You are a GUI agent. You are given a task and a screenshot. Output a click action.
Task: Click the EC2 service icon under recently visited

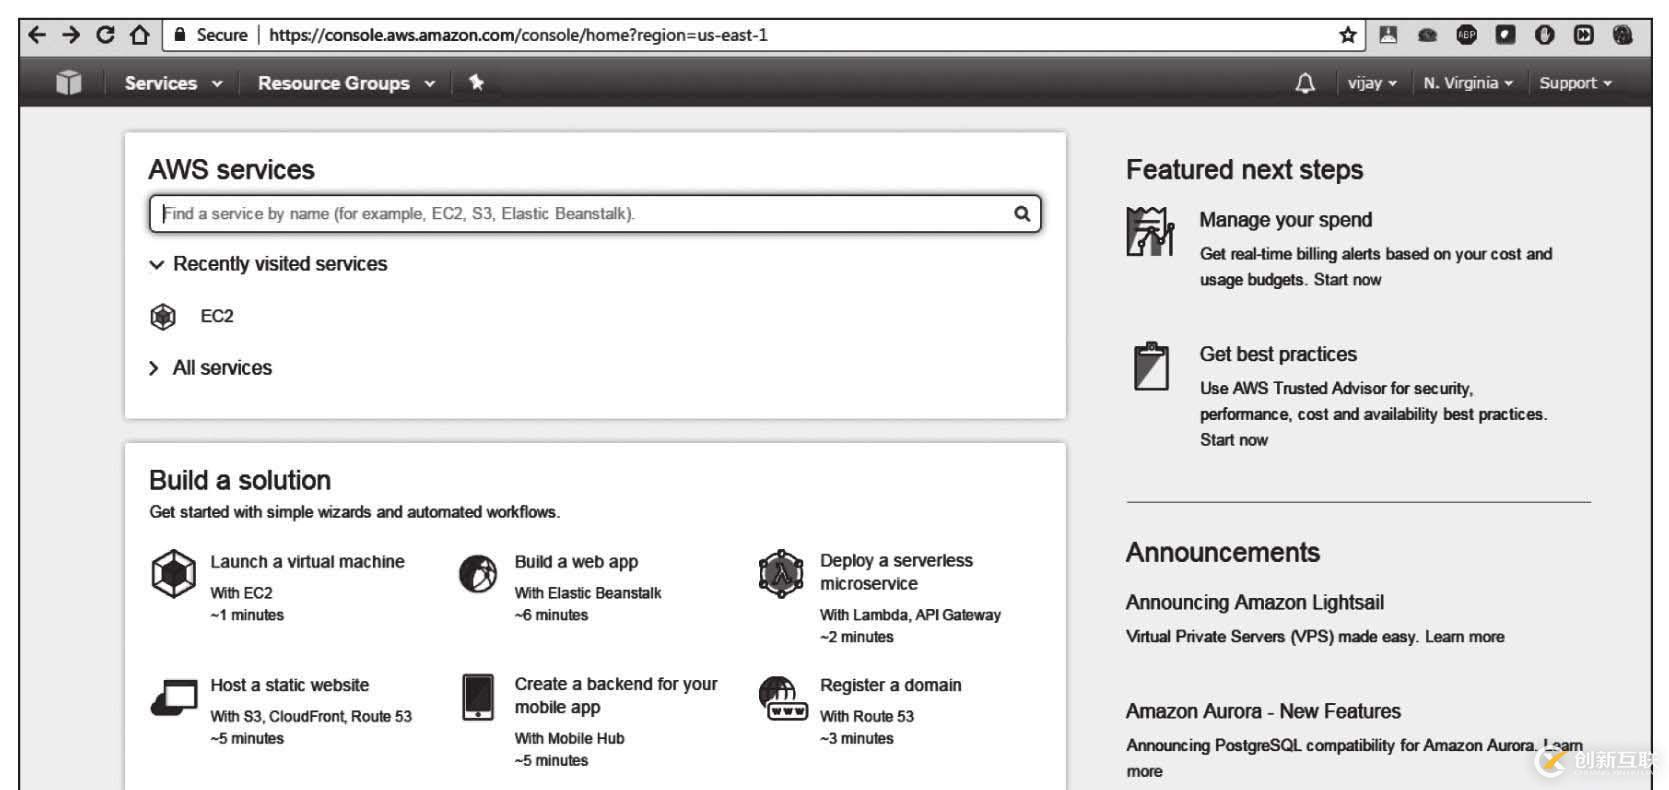click(163, 317)
